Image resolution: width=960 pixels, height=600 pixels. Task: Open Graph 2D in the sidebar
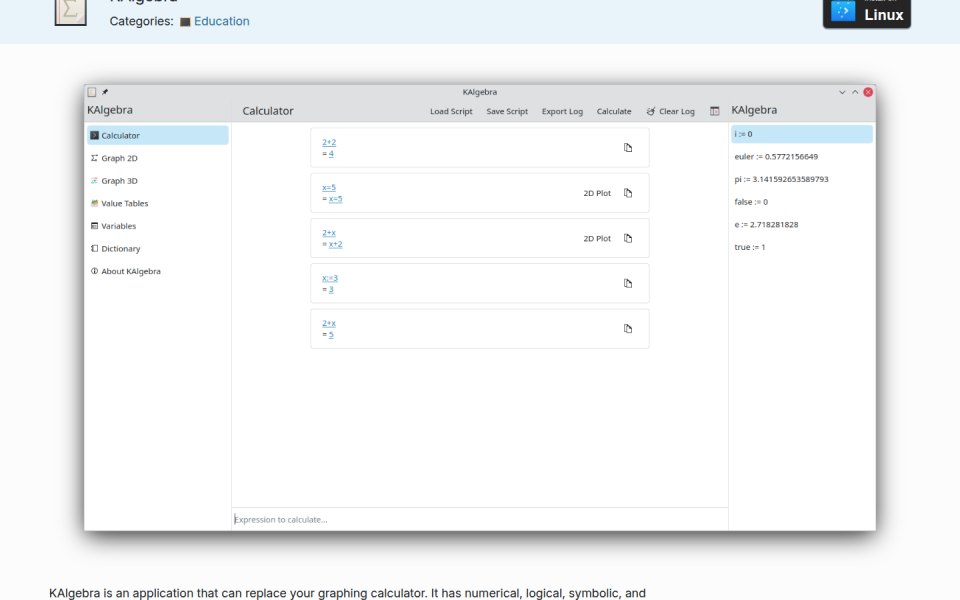click(157, 158)
